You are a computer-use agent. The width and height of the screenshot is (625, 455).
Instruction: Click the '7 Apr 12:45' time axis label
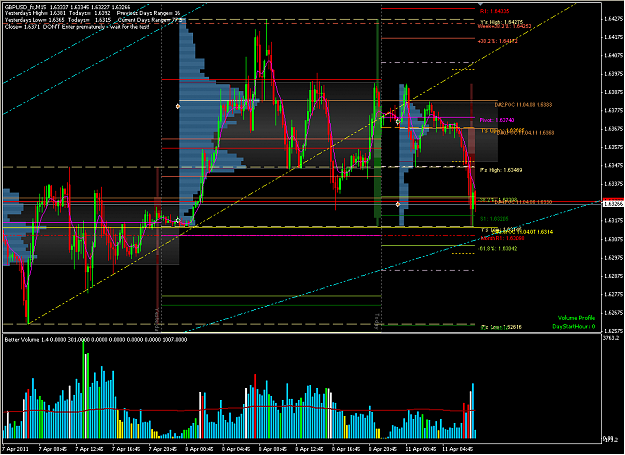click(x=89, y=449)
